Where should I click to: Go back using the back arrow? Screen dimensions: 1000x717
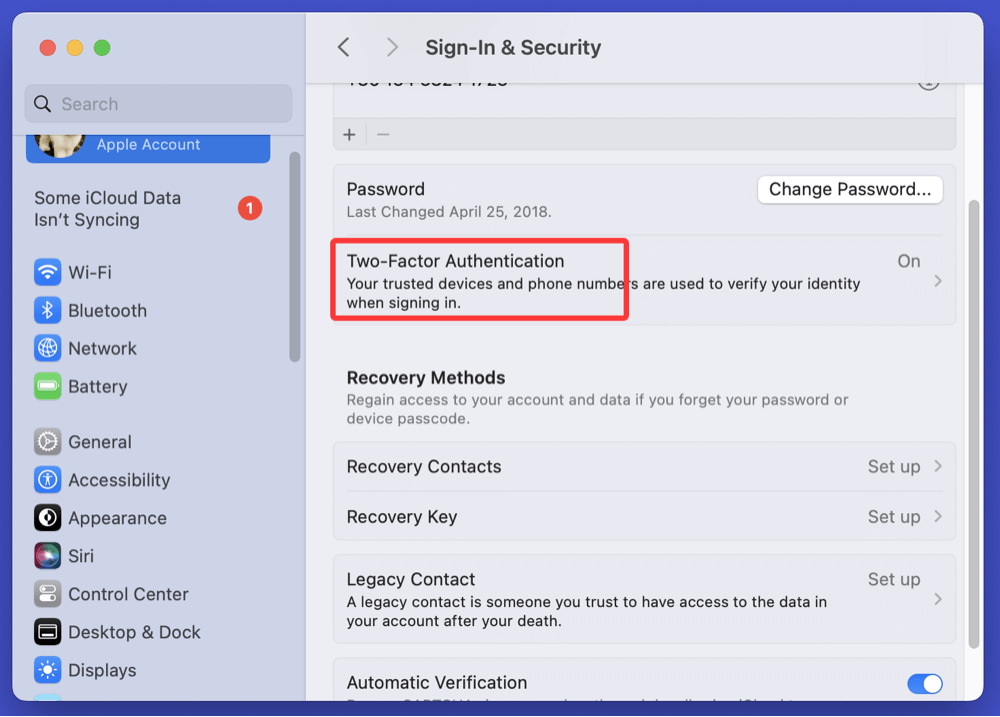click(344, 47)
